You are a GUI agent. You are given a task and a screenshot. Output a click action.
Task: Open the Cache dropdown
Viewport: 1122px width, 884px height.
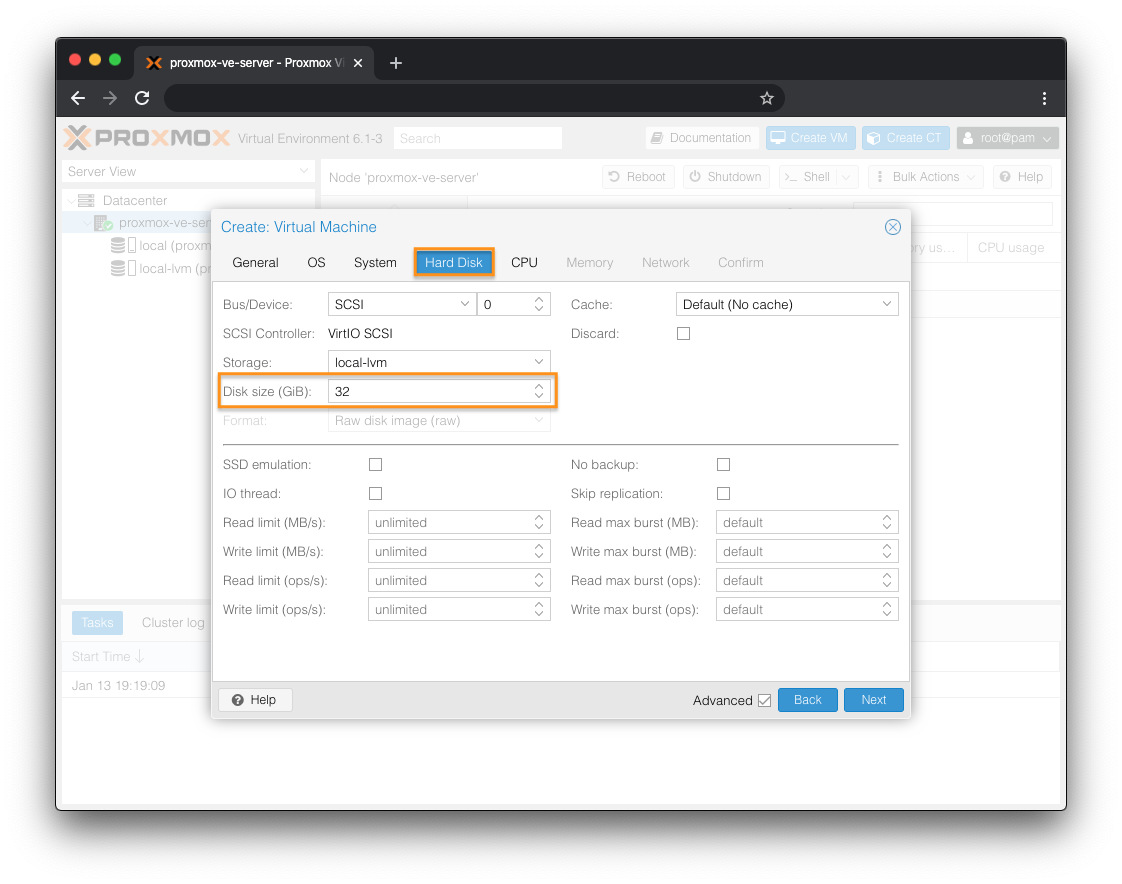pos(887,304)
